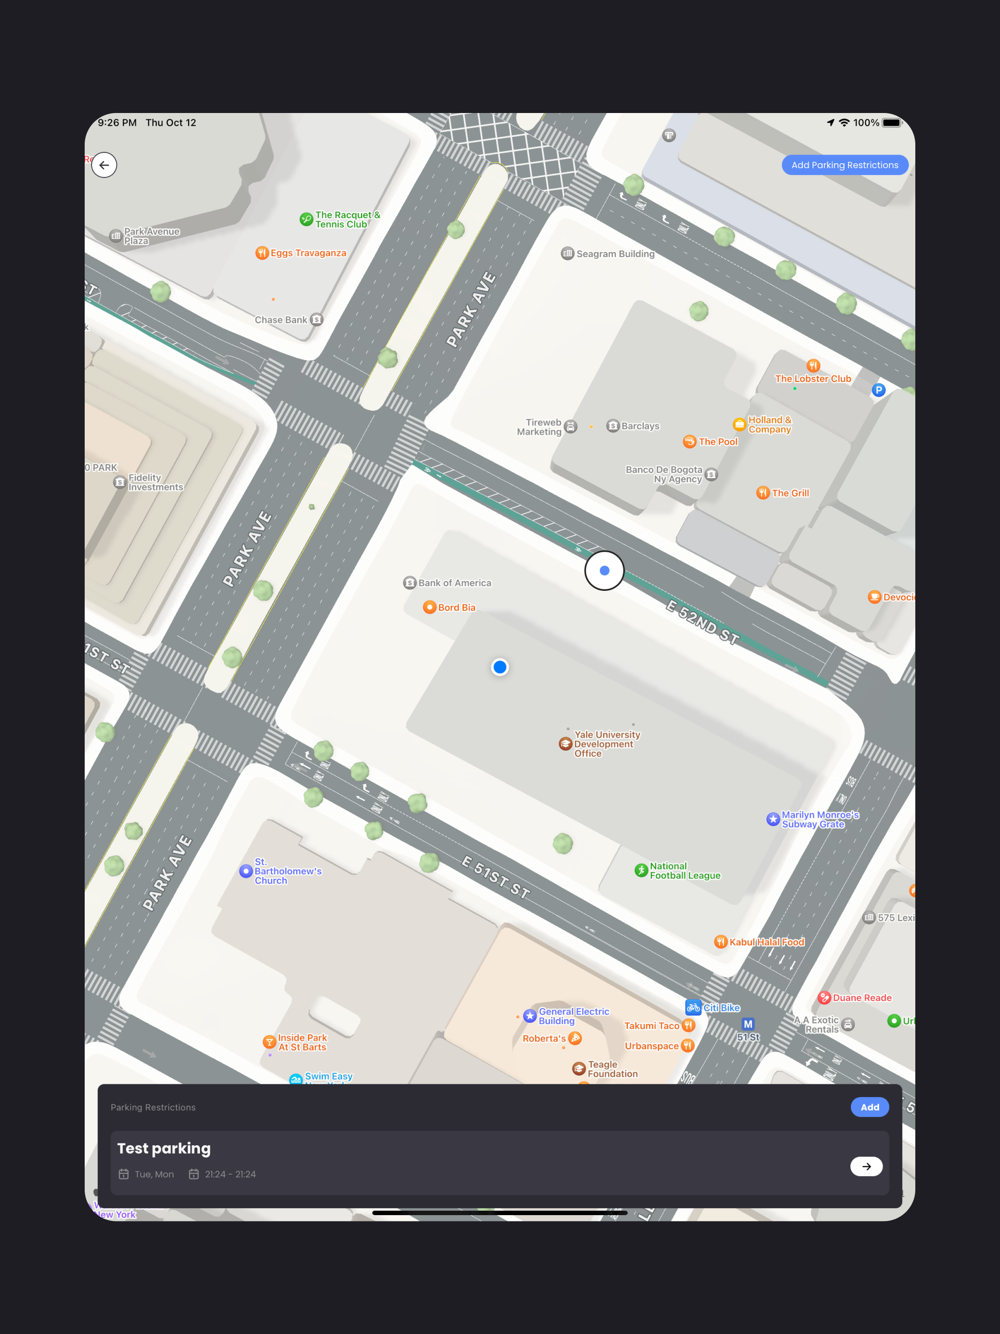Tap Teagle Foundation icon
Viewport: 1000px width, 1334px height.
tap(579, 1069)
